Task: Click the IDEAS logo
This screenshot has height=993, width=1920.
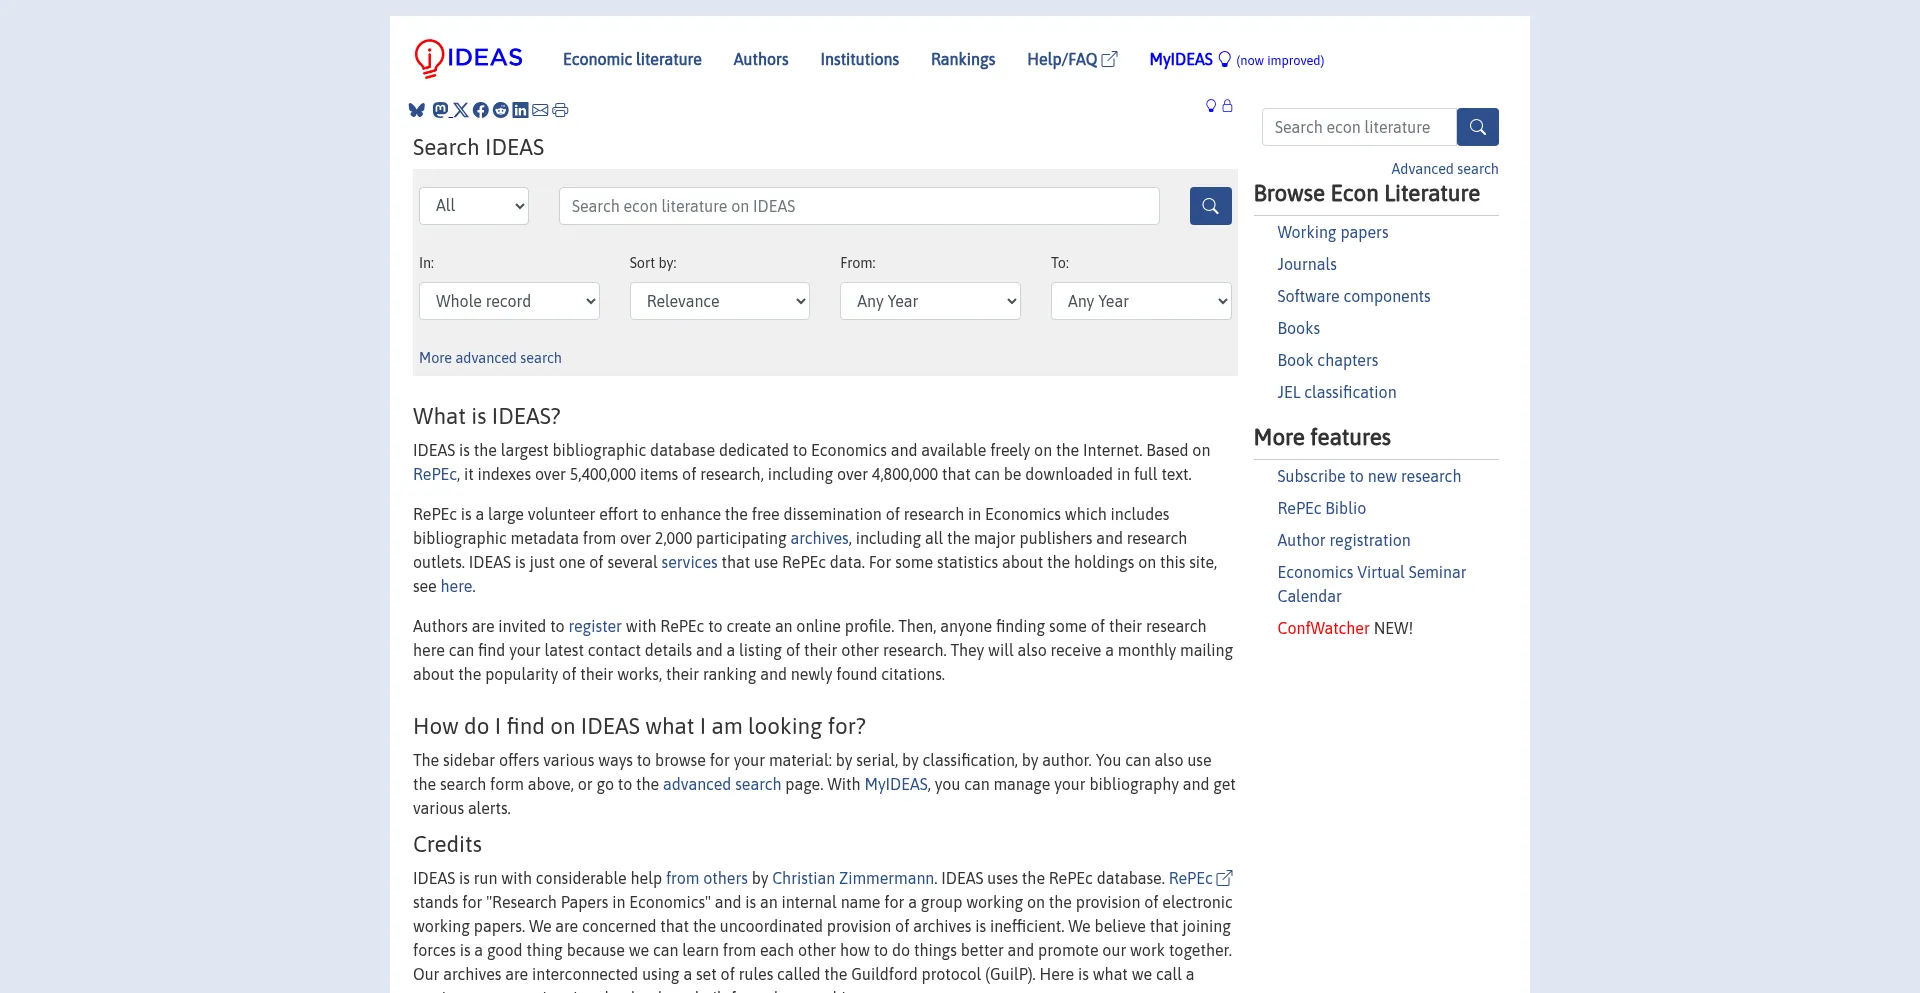Action: point(468,58)
